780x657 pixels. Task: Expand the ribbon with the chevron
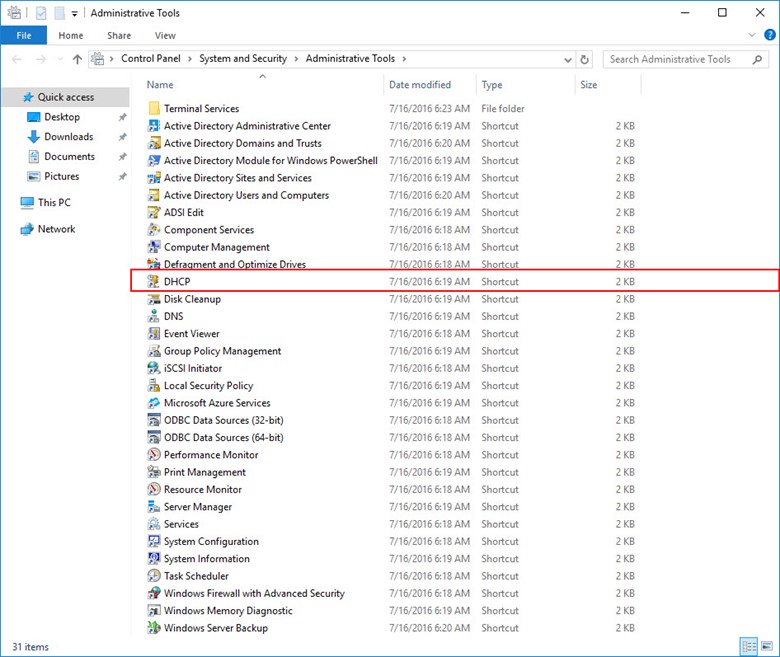coord(752,36)
